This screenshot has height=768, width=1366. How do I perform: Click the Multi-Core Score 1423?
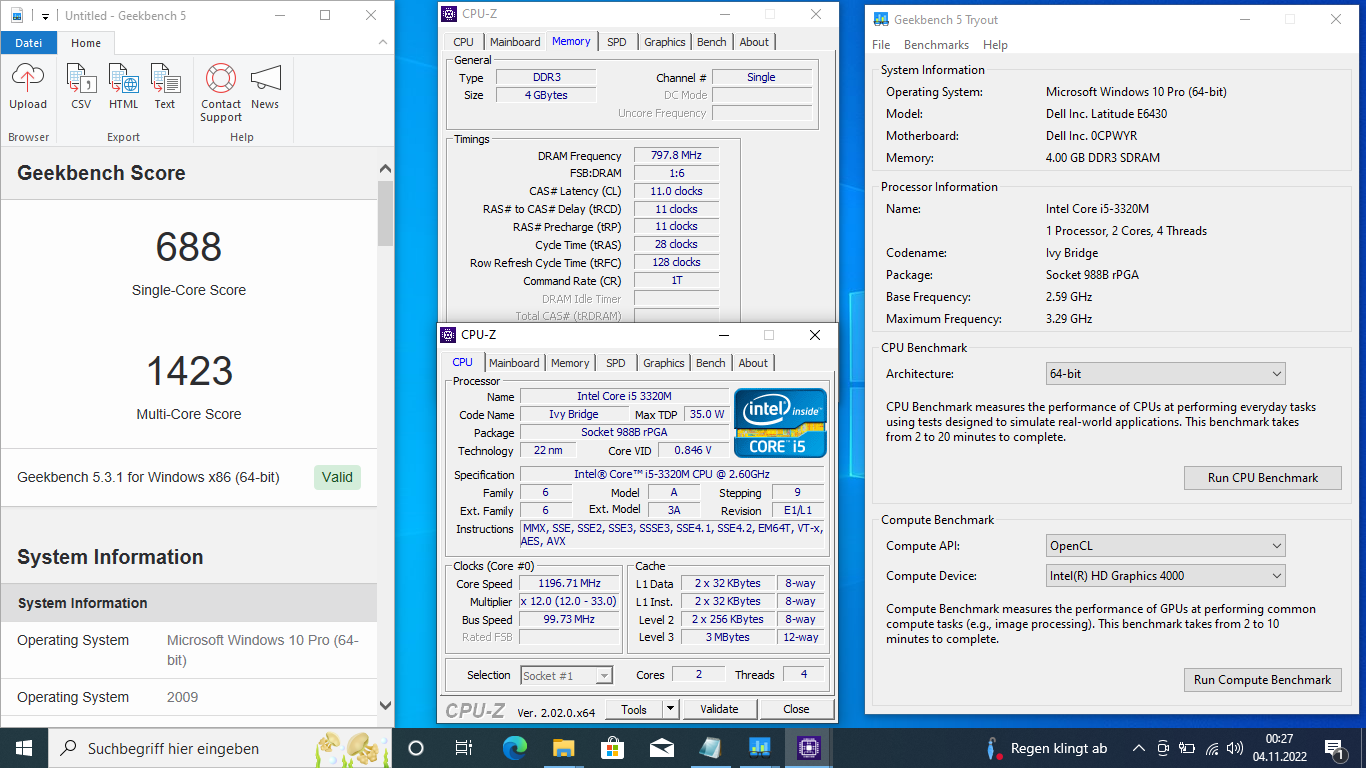[190, 371]
